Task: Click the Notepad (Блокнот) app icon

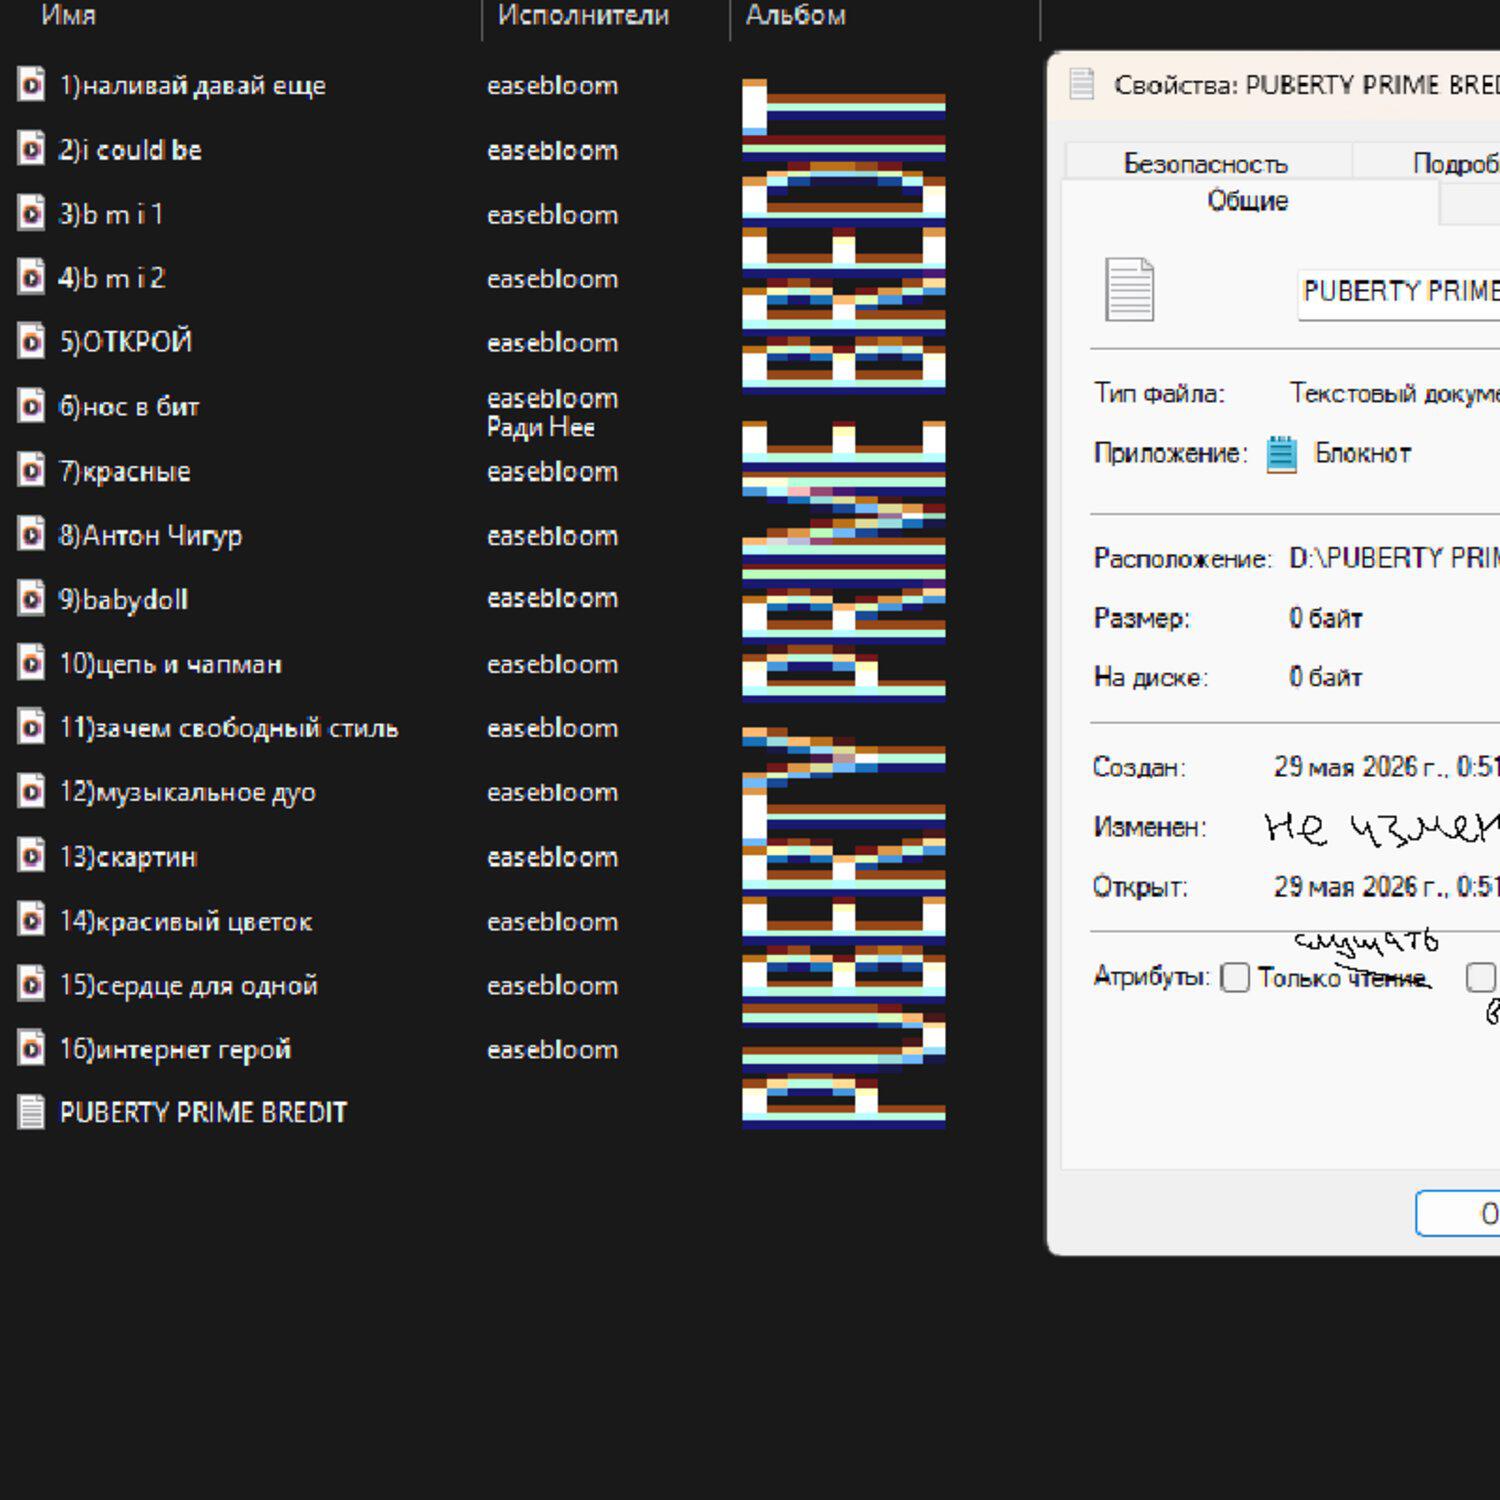Action: tap(1282, 454)
